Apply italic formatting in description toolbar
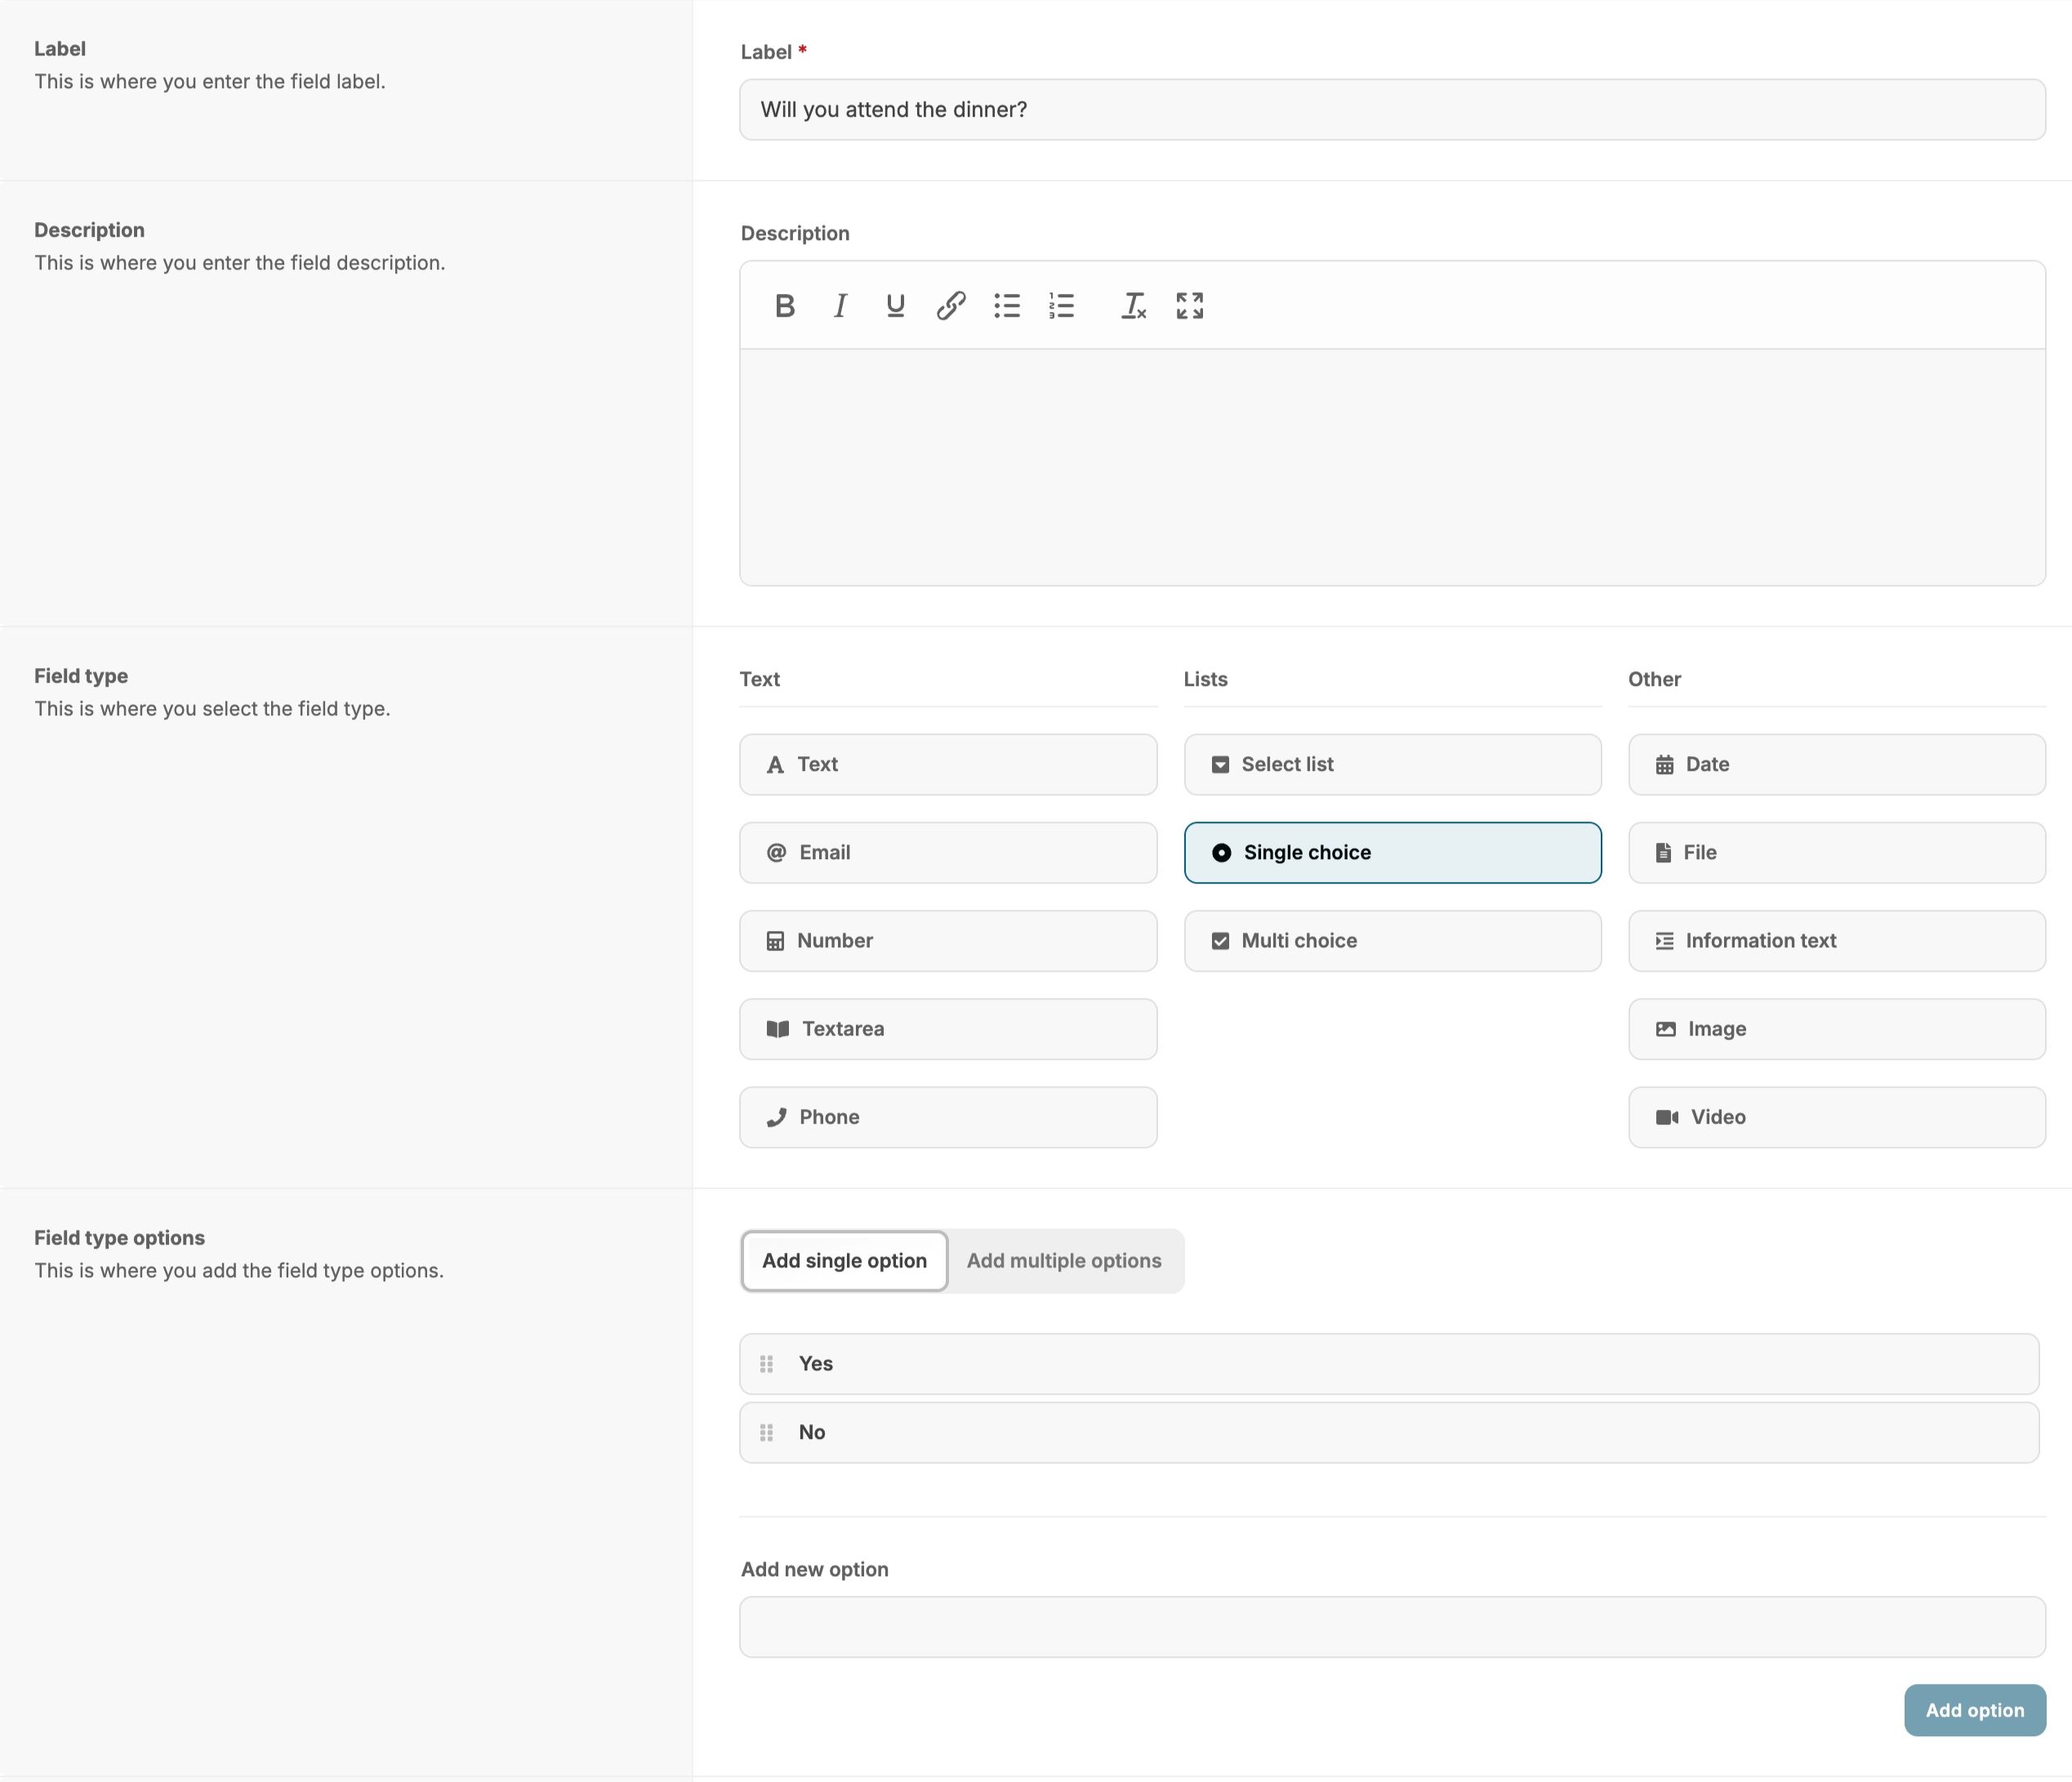 (x=840, y=306)
